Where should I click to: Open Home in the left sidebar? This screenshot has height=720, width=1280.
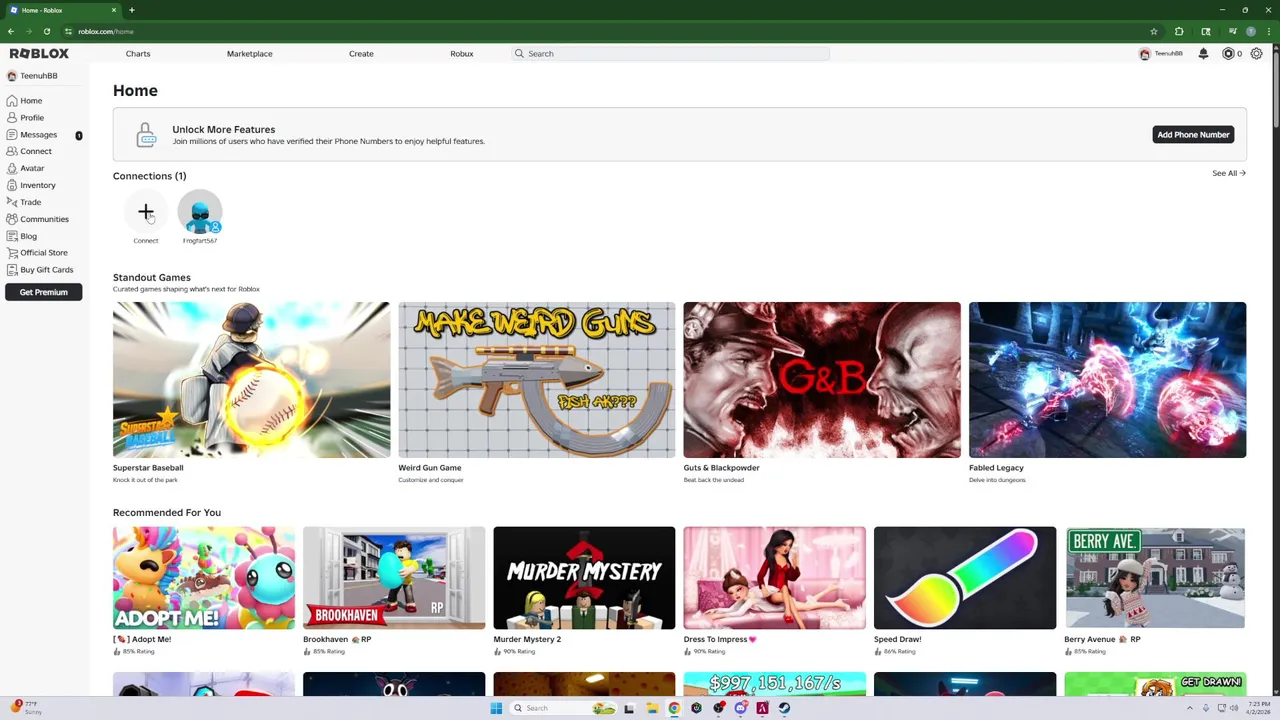(24, 101)
